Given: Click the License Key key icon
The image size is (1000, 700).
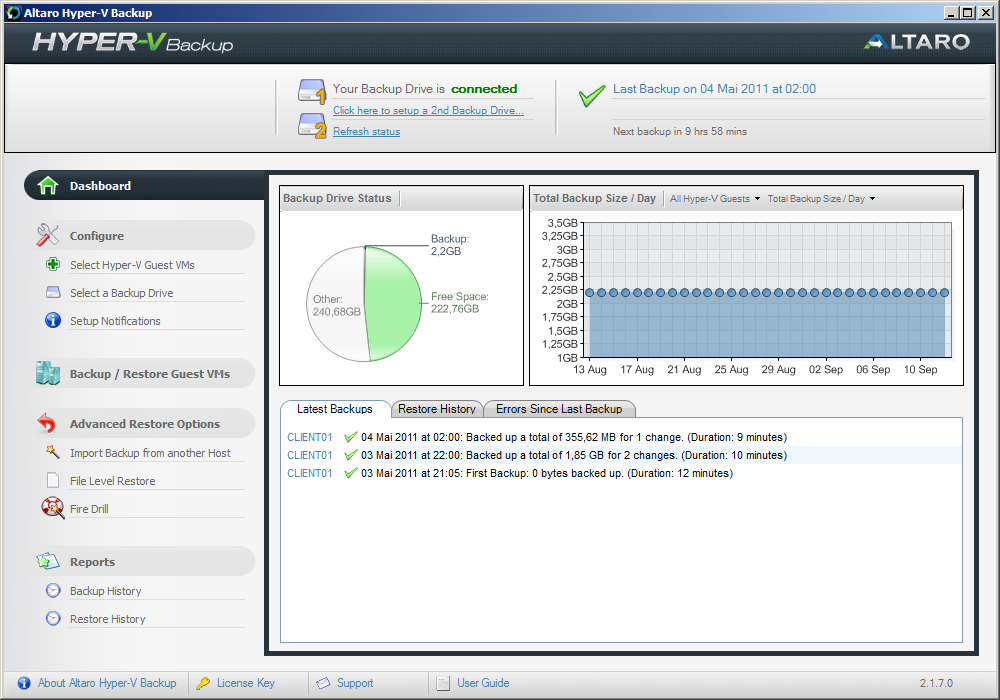Looking at the screenshot, I should (203, 683).
